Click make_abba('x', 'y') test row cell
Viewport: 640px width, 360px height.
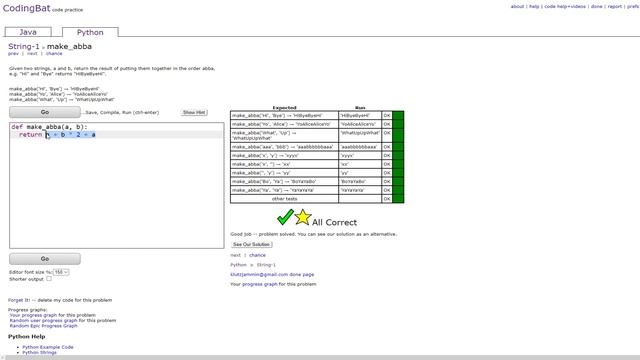coord(284,156)
